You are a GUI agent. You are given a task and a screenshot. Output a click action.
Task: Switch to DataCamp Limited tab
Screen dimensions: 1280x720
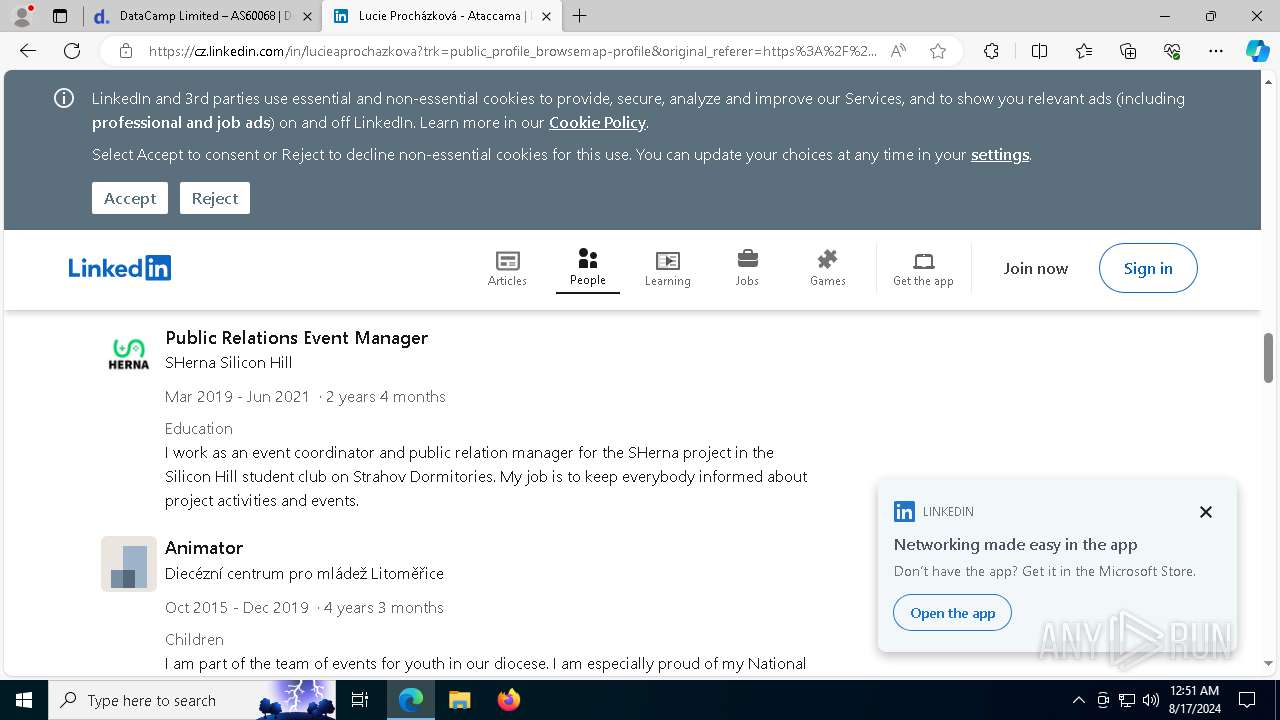[201, 16]
